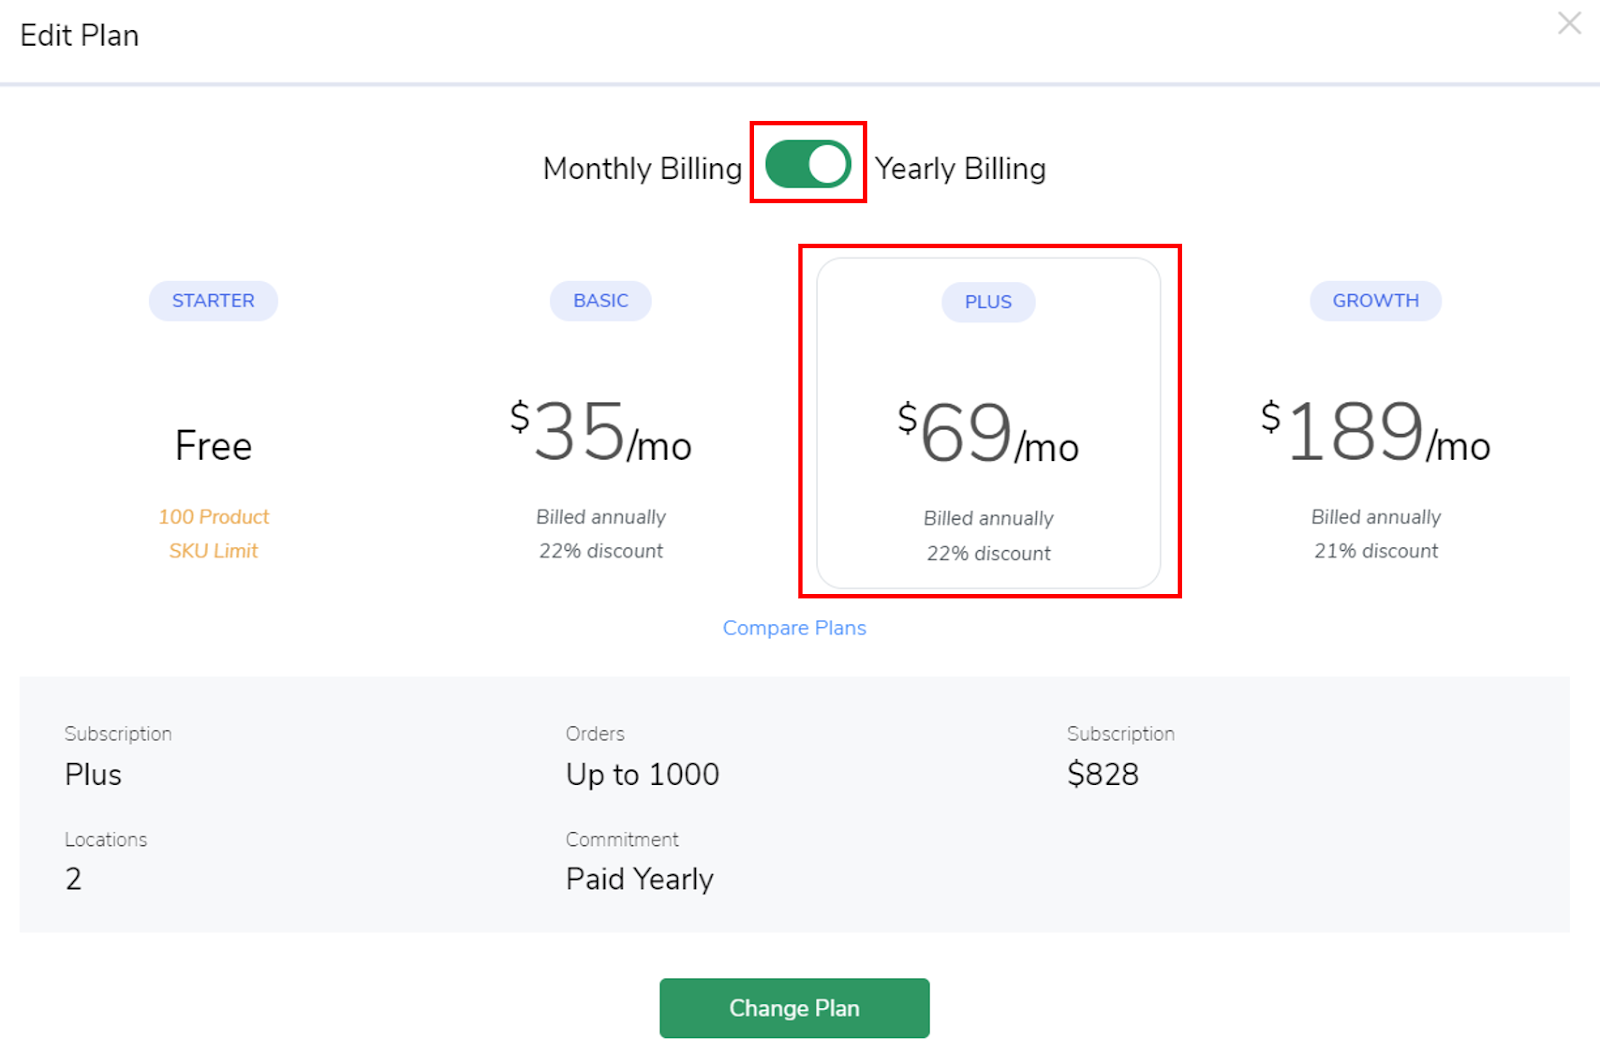The image size is (1600, 1054).
Task: Click the Plus plan's Billed annually text
Action: [988, 518]
